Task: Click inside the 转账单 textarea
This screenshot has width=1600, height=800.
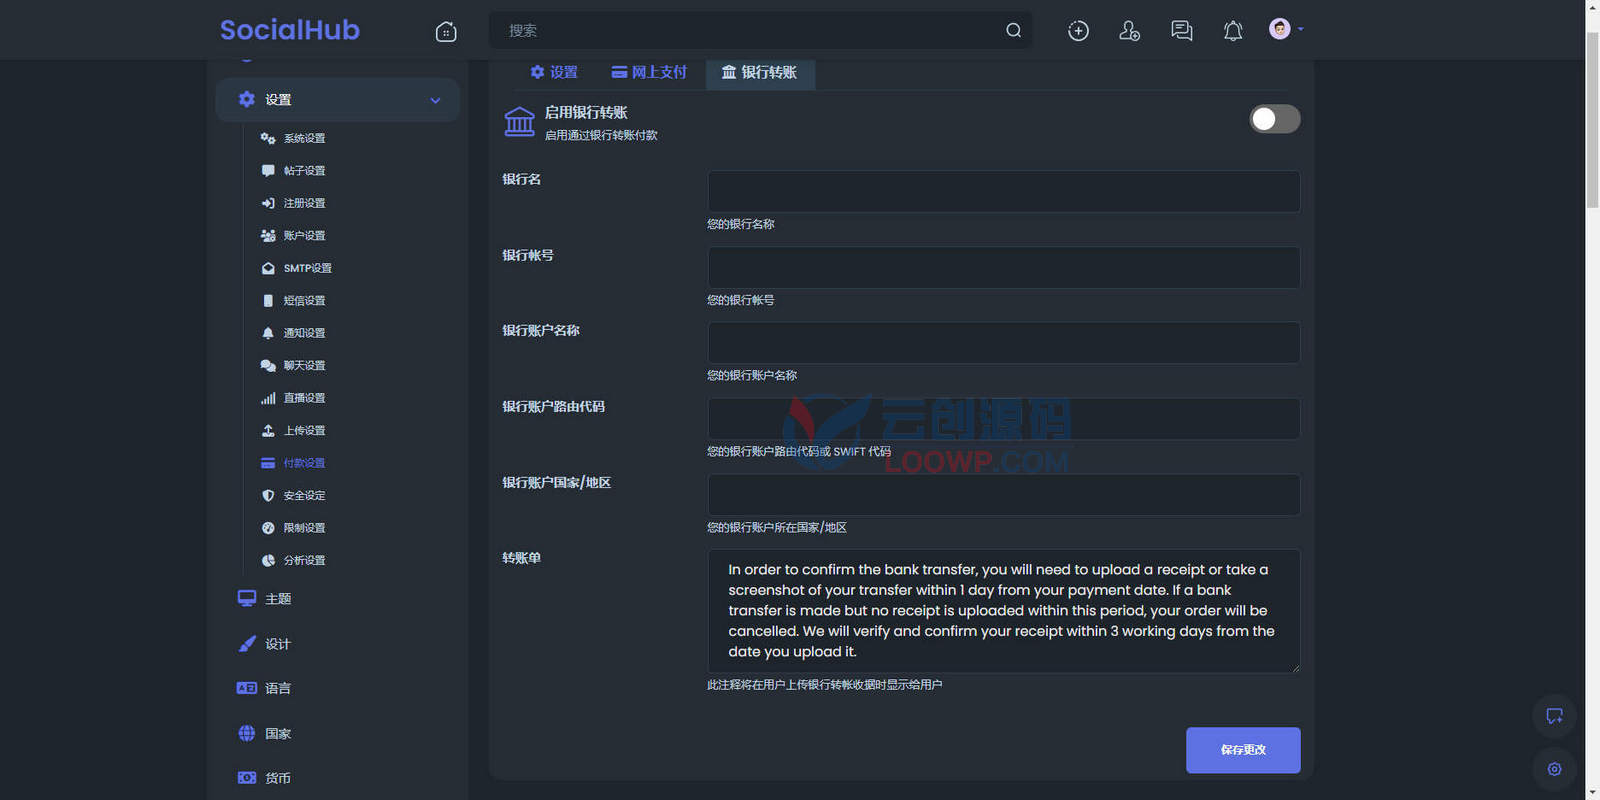Action: point(1004,611)
